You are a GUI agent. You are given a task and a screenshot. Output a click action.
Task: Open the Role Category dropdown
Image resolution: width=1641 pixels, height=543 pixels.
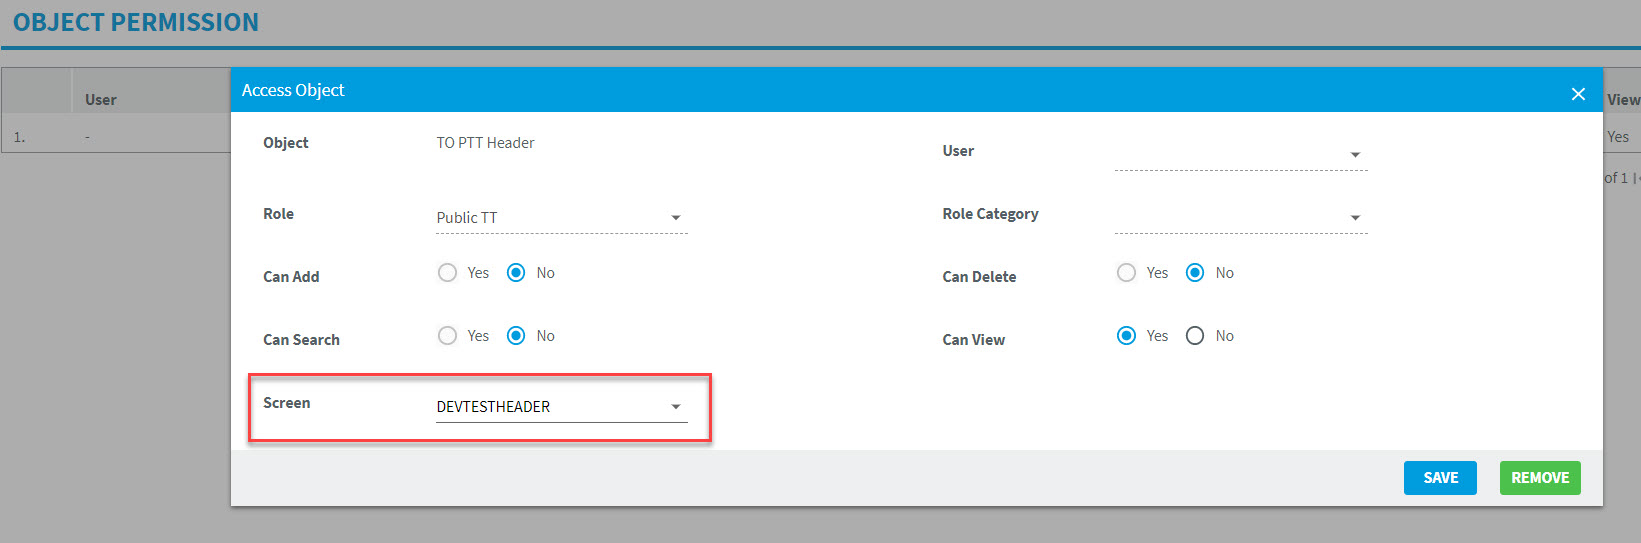pos(1240,218)
